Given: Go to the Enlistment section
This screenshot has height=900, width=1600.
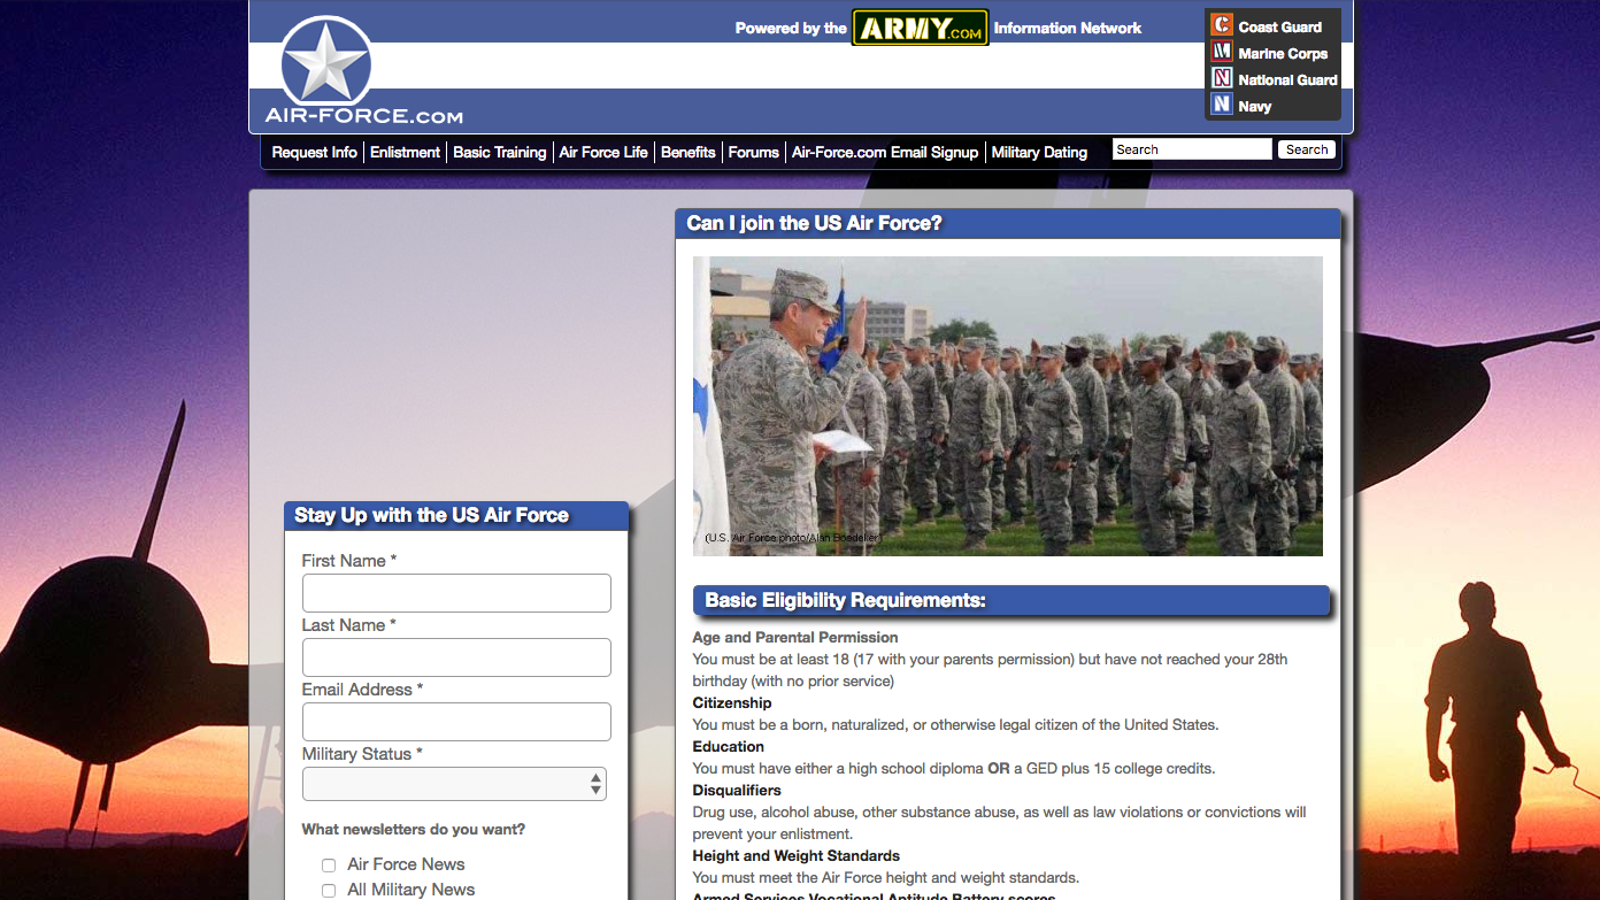Looking at the screenshot, I should (405, 152).
